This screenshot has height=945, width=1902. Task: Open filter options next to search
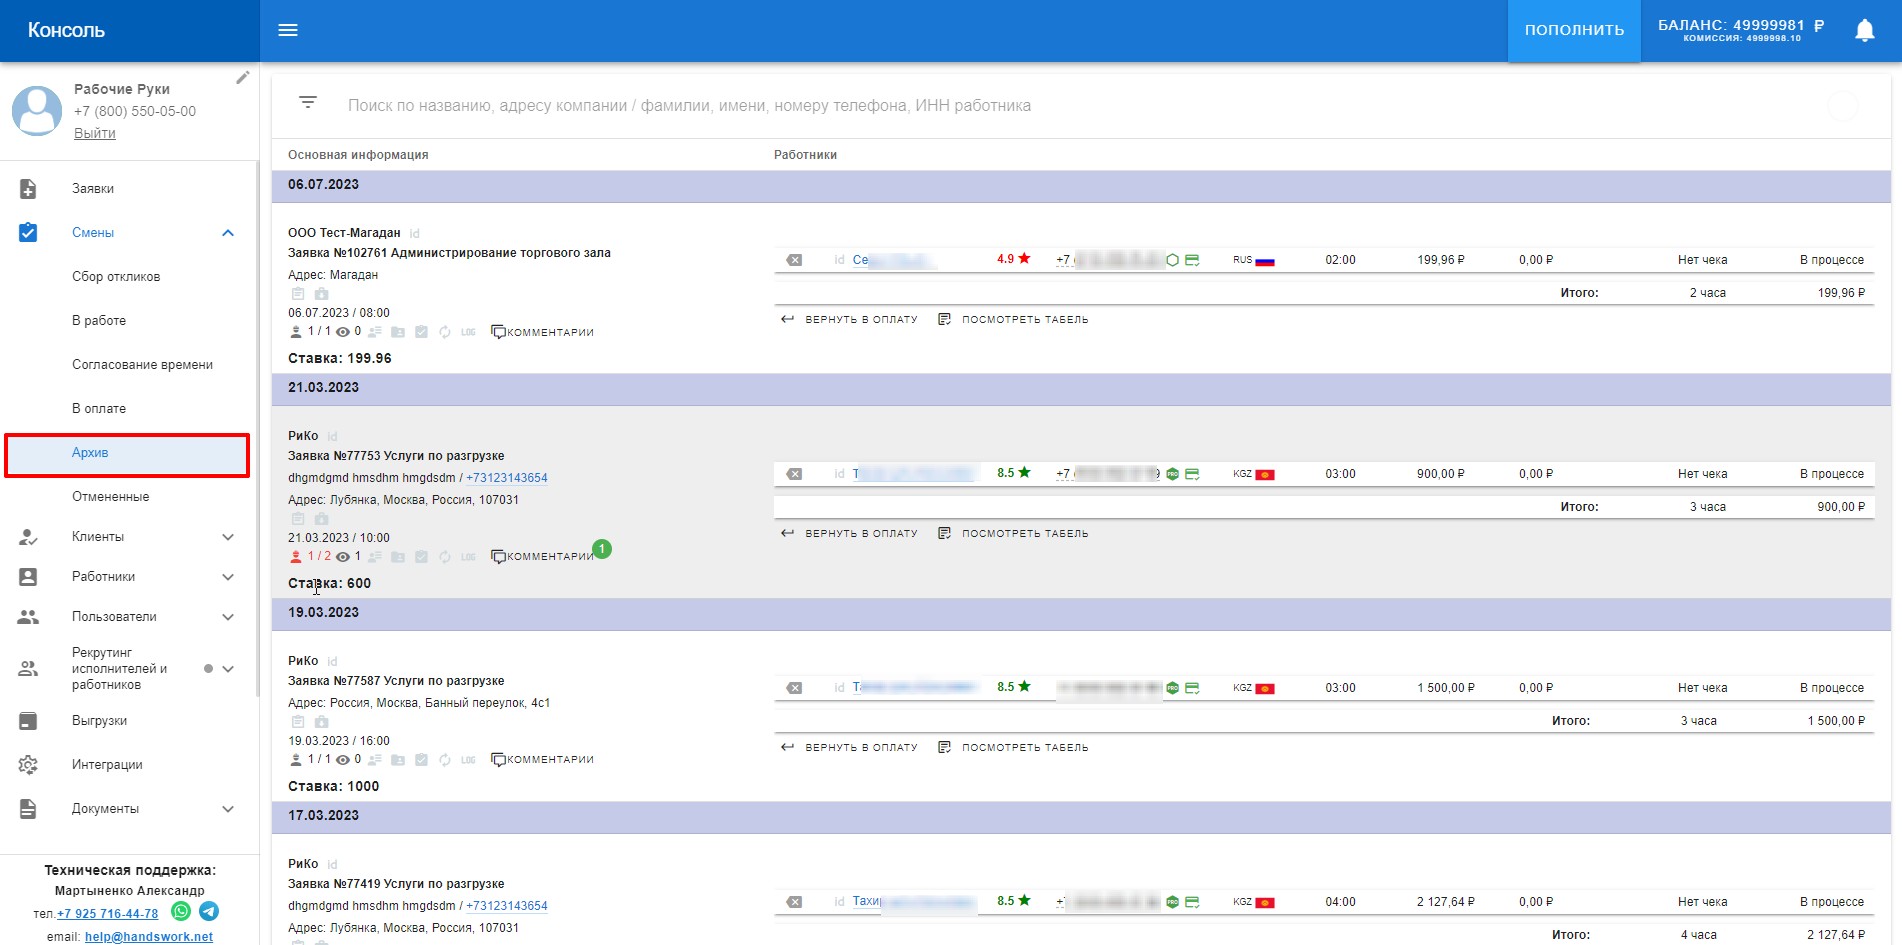tap(308, 102)
